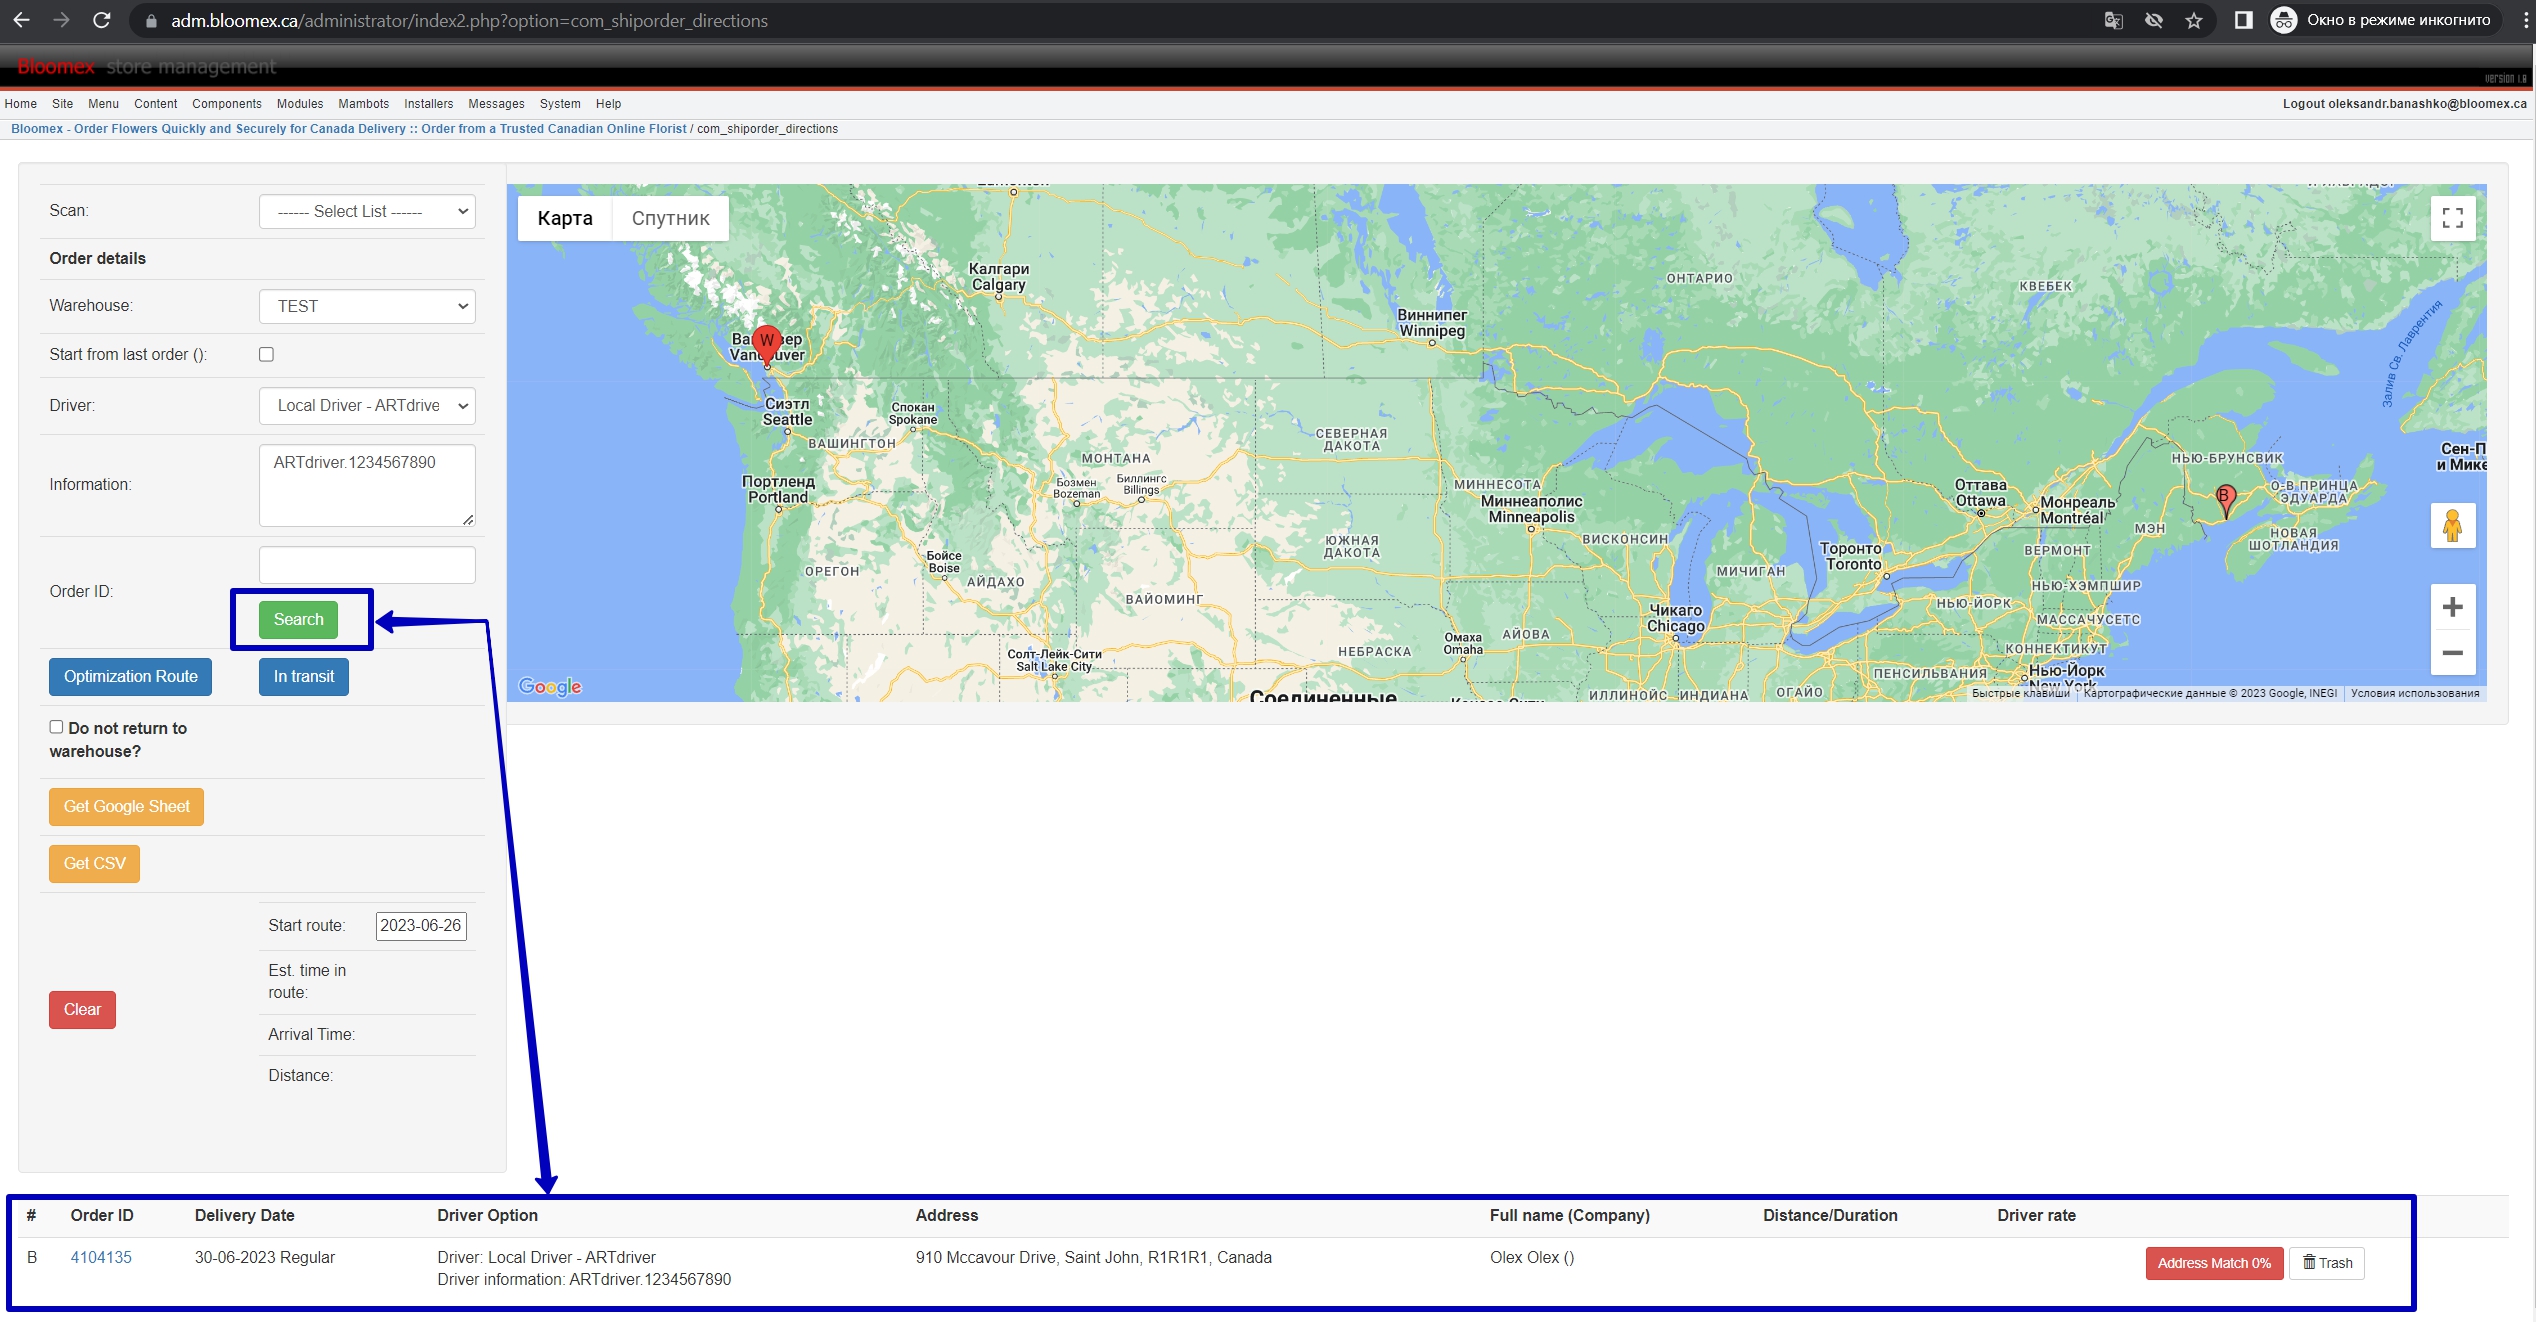This screenshot has width=2536, height=1322.
Task: Open browser side panel icon
Action: tap(2243, 20)
